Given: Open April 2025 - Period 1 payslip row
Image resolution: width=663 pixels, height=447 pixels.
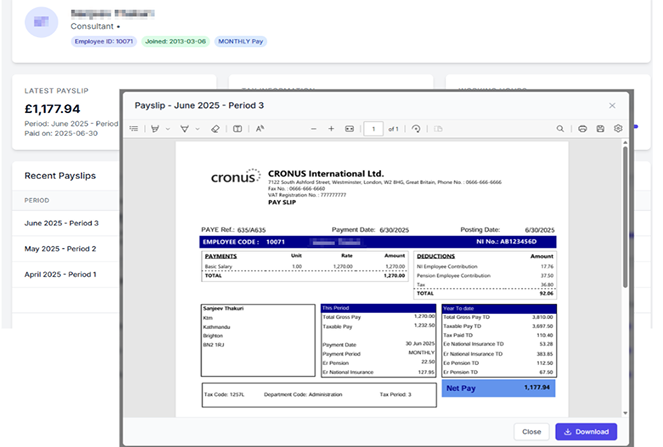Looking at the screenshot, I should [x=66, y=274].
